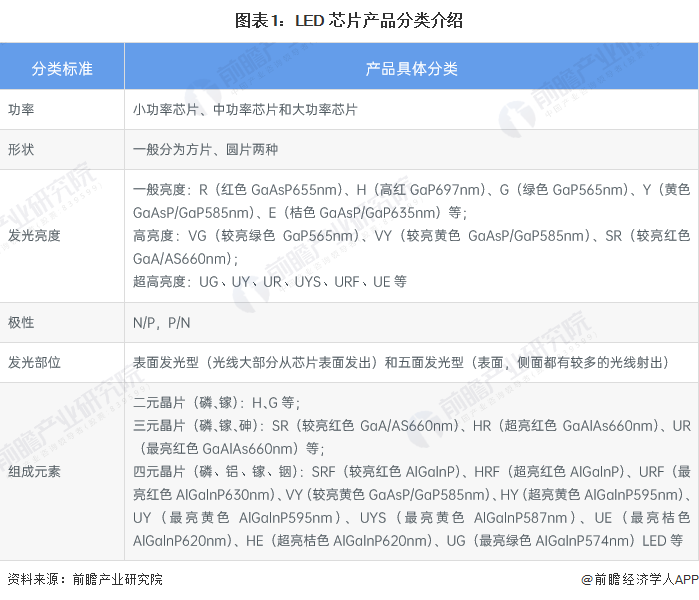Viewport: 699px width, 600px height.
Task: Click the 资料来源：前瞻产业研究院 source text
Action: 85,579
